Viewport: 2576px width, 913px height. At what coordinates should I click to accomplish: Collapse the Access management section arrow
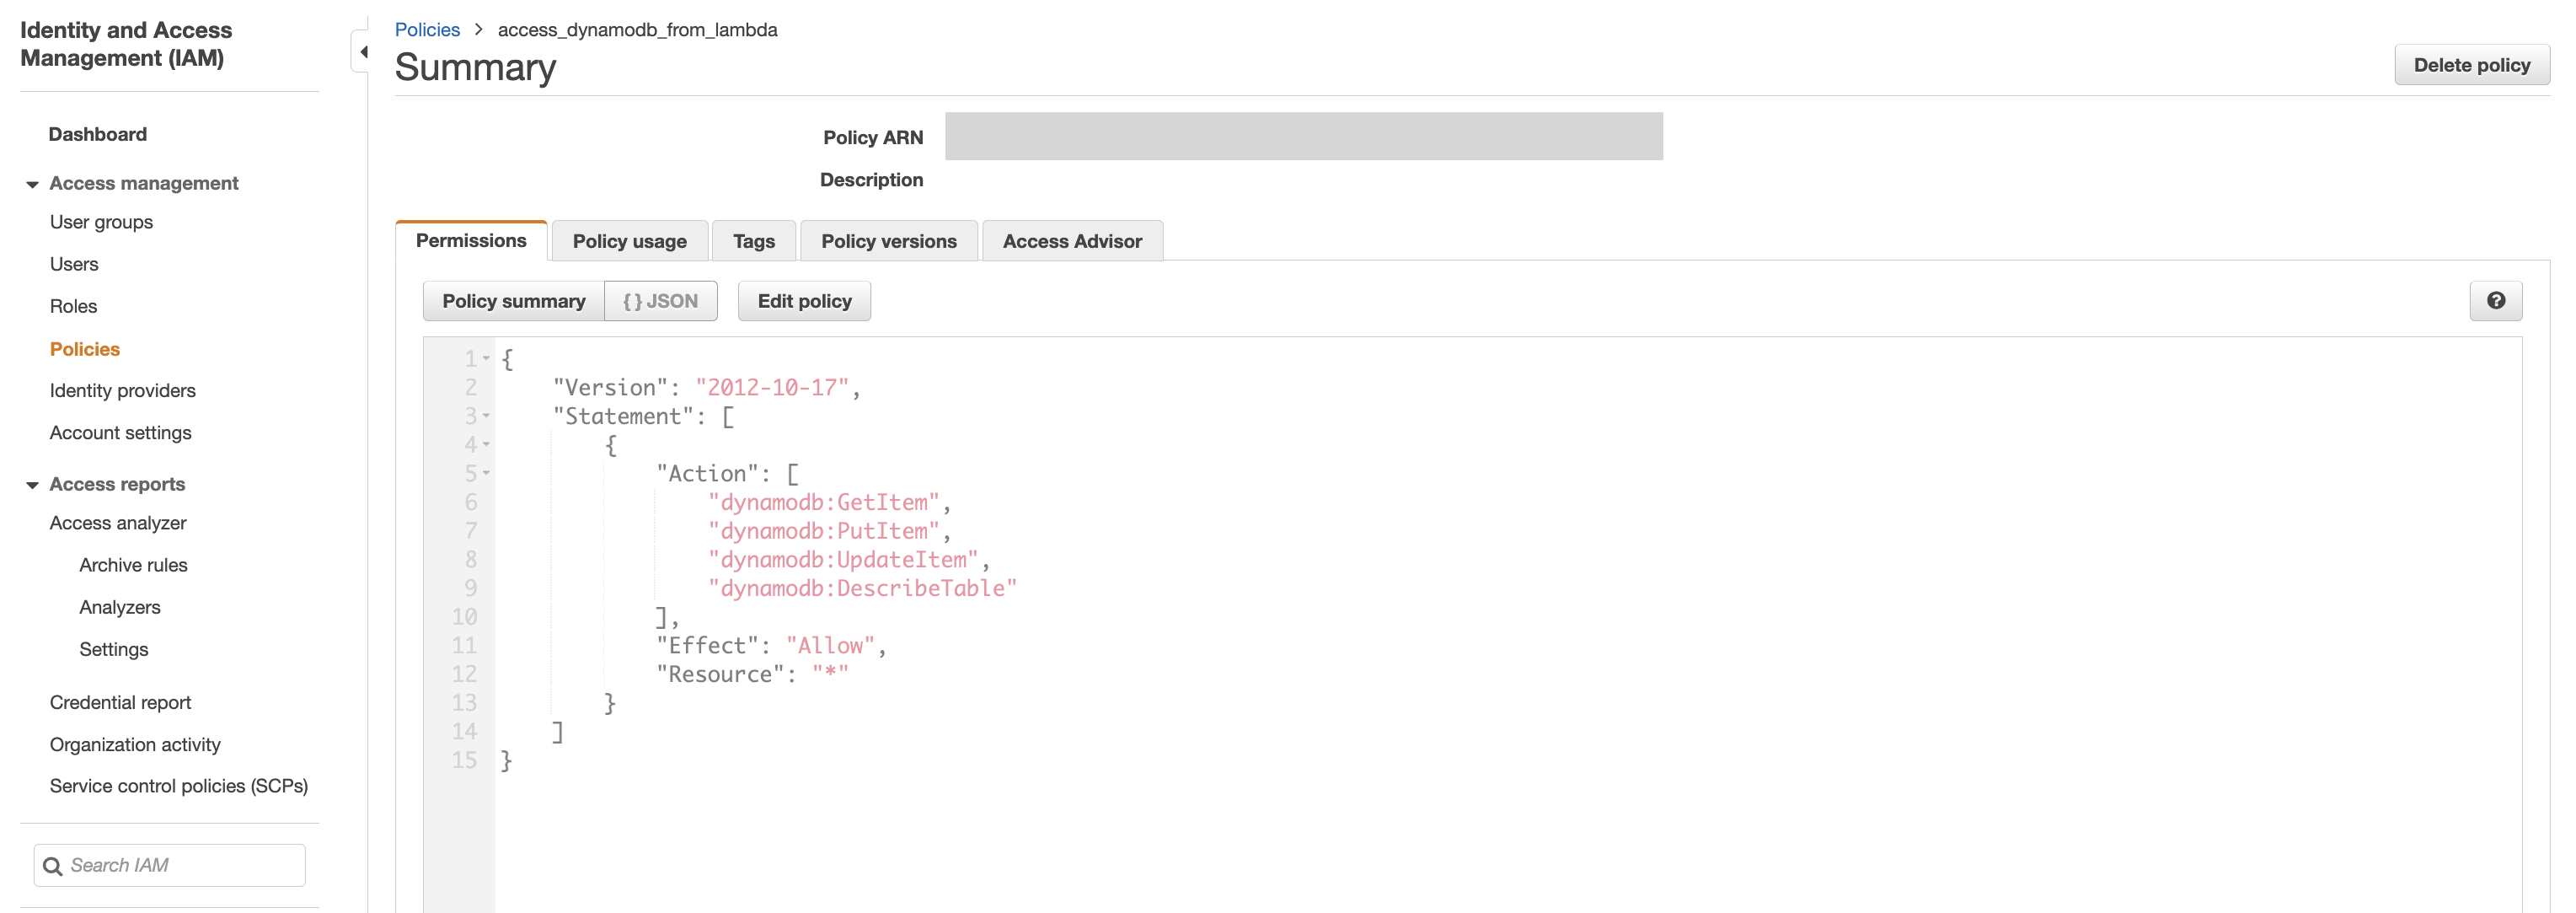32,184
